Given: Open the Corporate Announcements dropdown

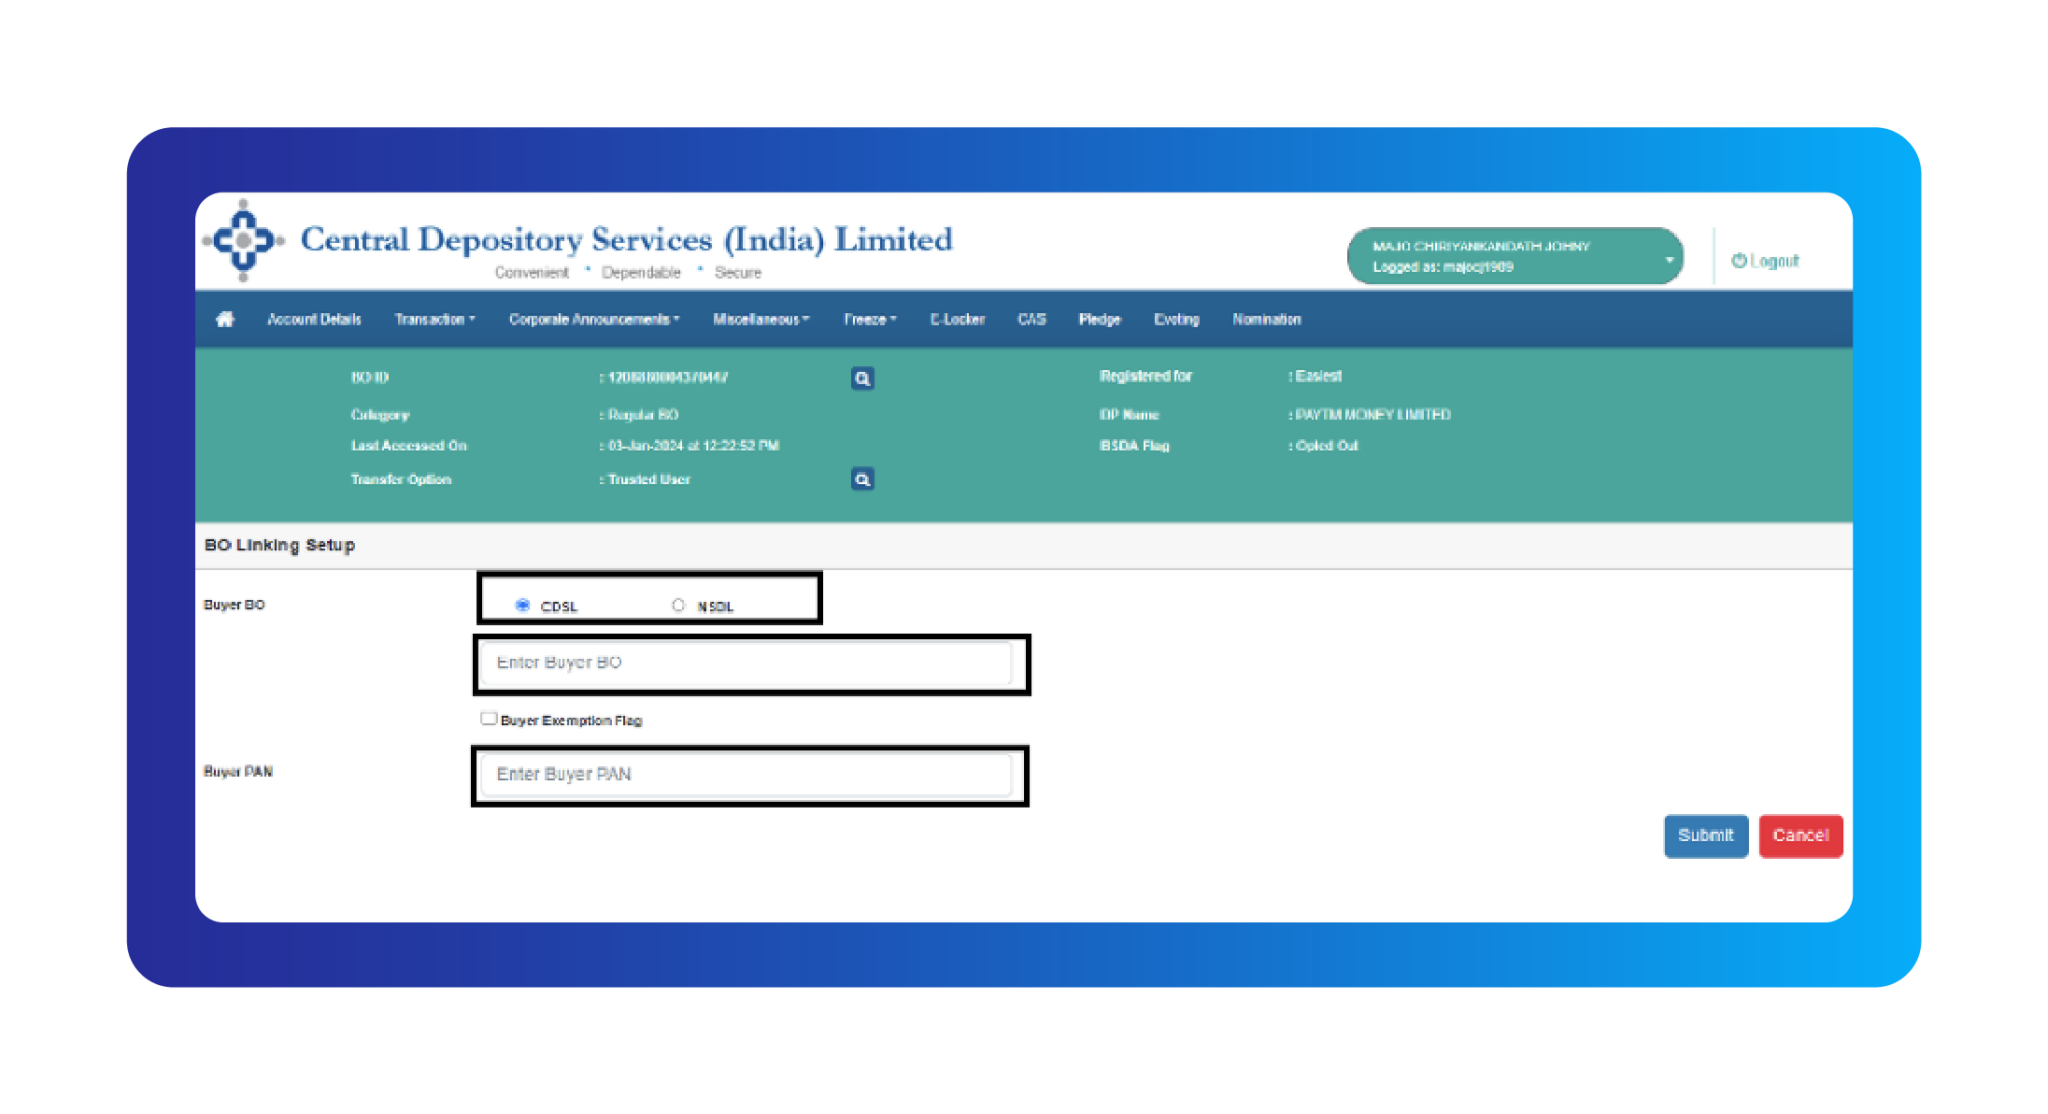Looking at the screenshot, I should 594,319.
